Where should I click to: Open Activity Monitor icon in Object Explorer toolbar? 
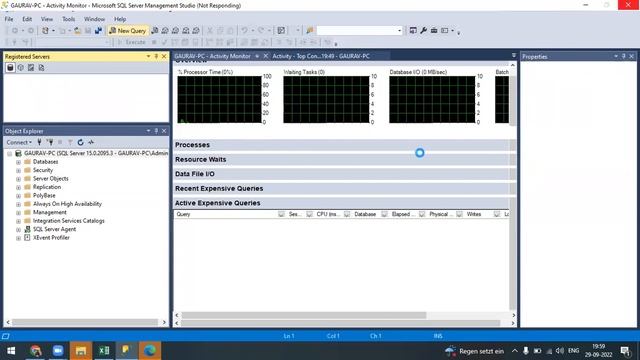pyautogui.click(x=91, y=142)
